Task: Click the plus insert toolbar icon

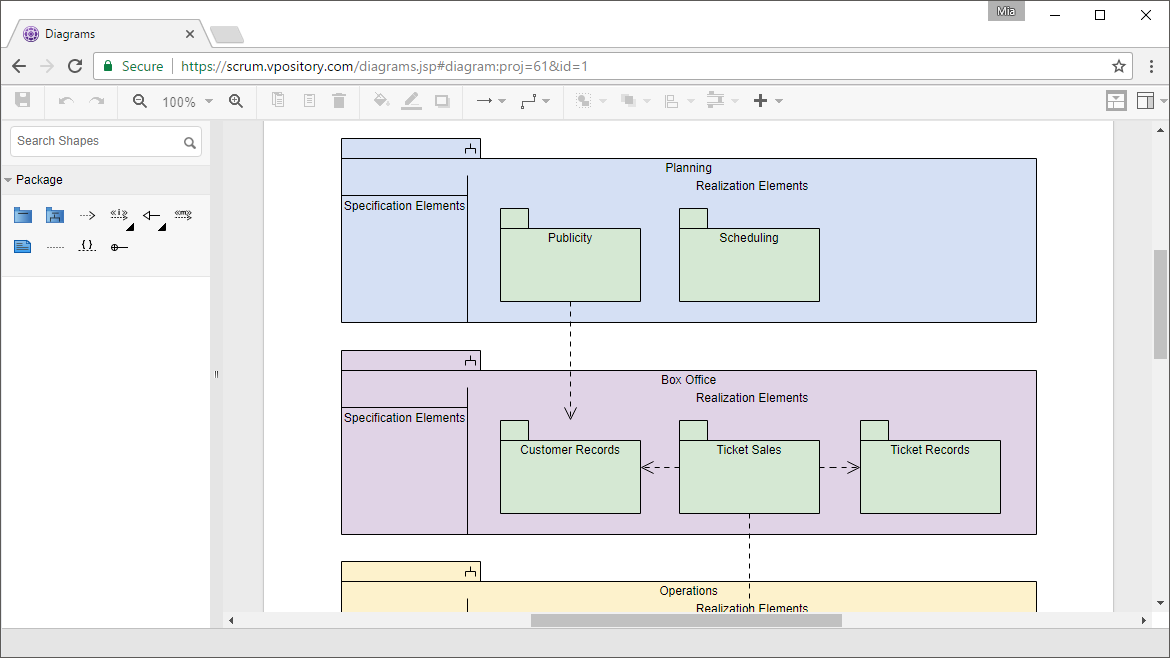Action: pyautogui.click(x=760, y=101)
